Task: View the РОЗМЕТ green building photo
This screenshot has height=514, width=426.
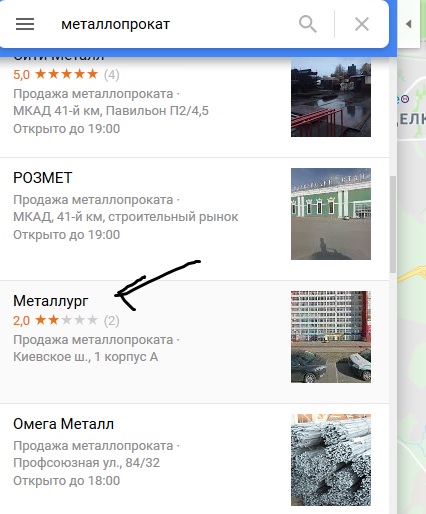Action: coord(331,214)
